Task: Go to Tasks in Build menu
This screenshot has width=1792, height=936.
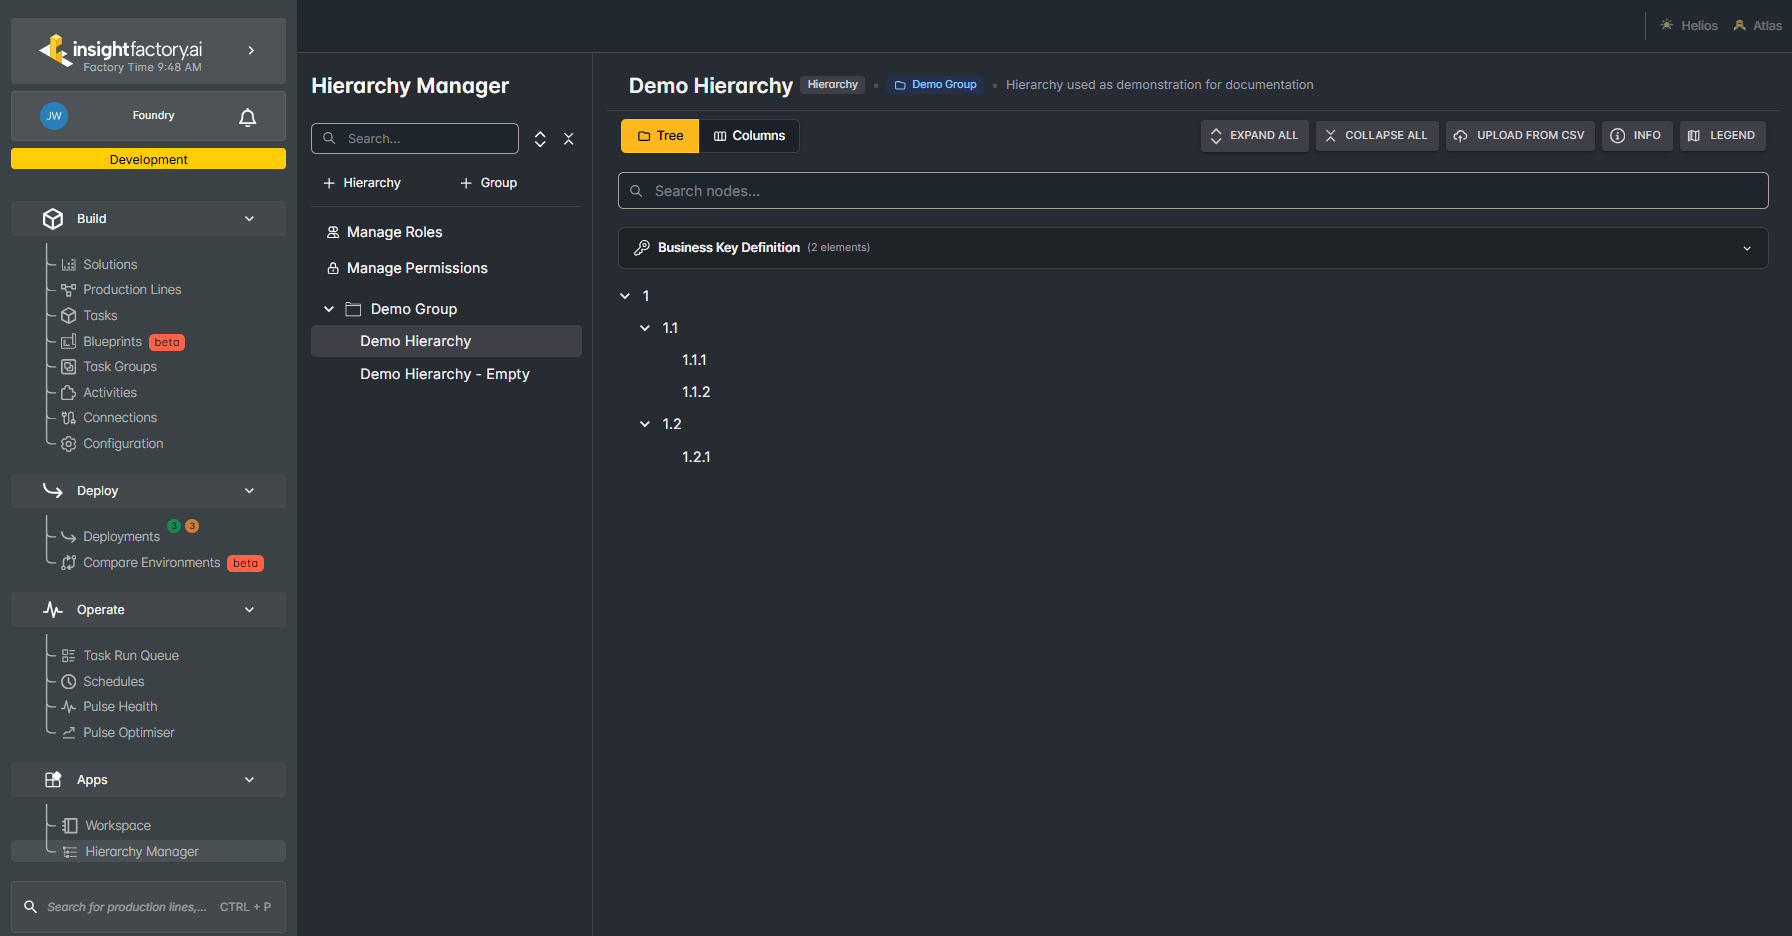Action: pos(100,316)
